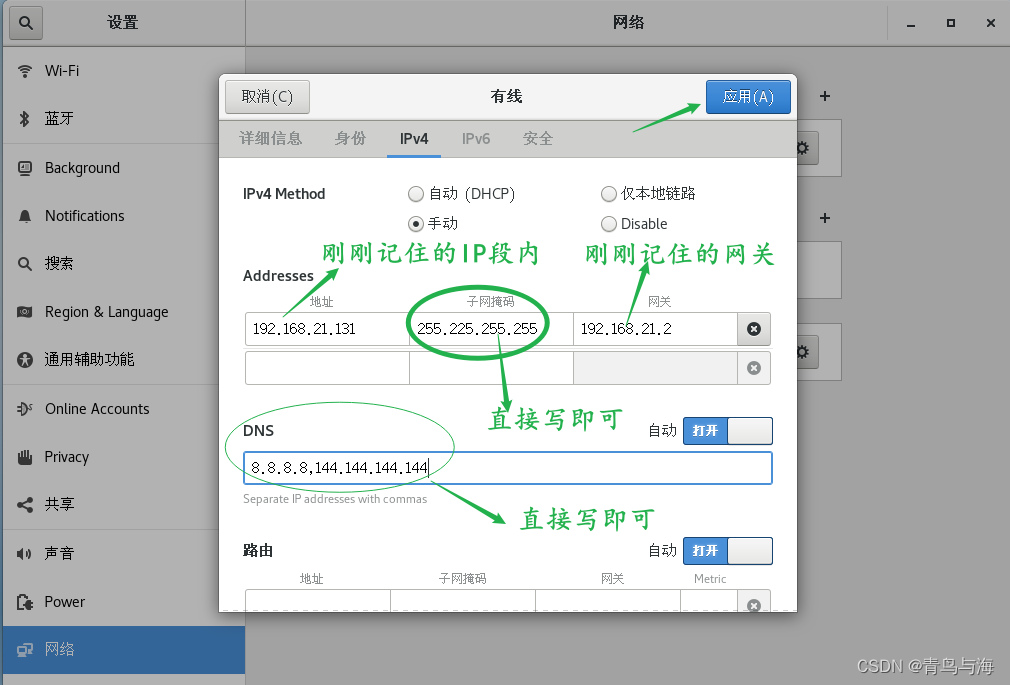Viewport: 1010px width, 685px height.
Task: Click the 应用(A) apply button
Action: pyautogui.click(x=748, y=97)
